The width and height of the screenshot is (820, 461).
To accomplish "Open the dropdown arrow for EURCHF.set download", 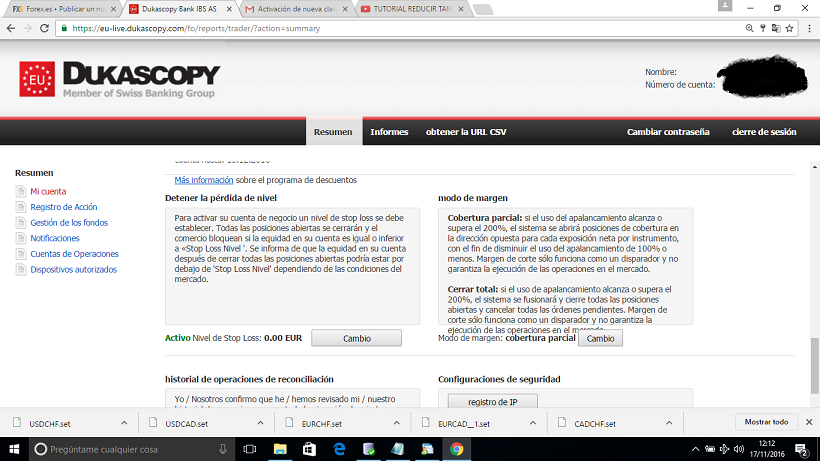I will tap(399, 423).
